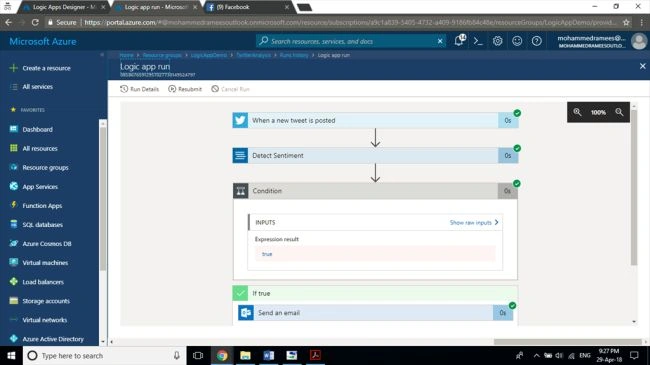650x365 pixels.
Task: Click Show raw inputs link
Action: [x=474, y=223]
